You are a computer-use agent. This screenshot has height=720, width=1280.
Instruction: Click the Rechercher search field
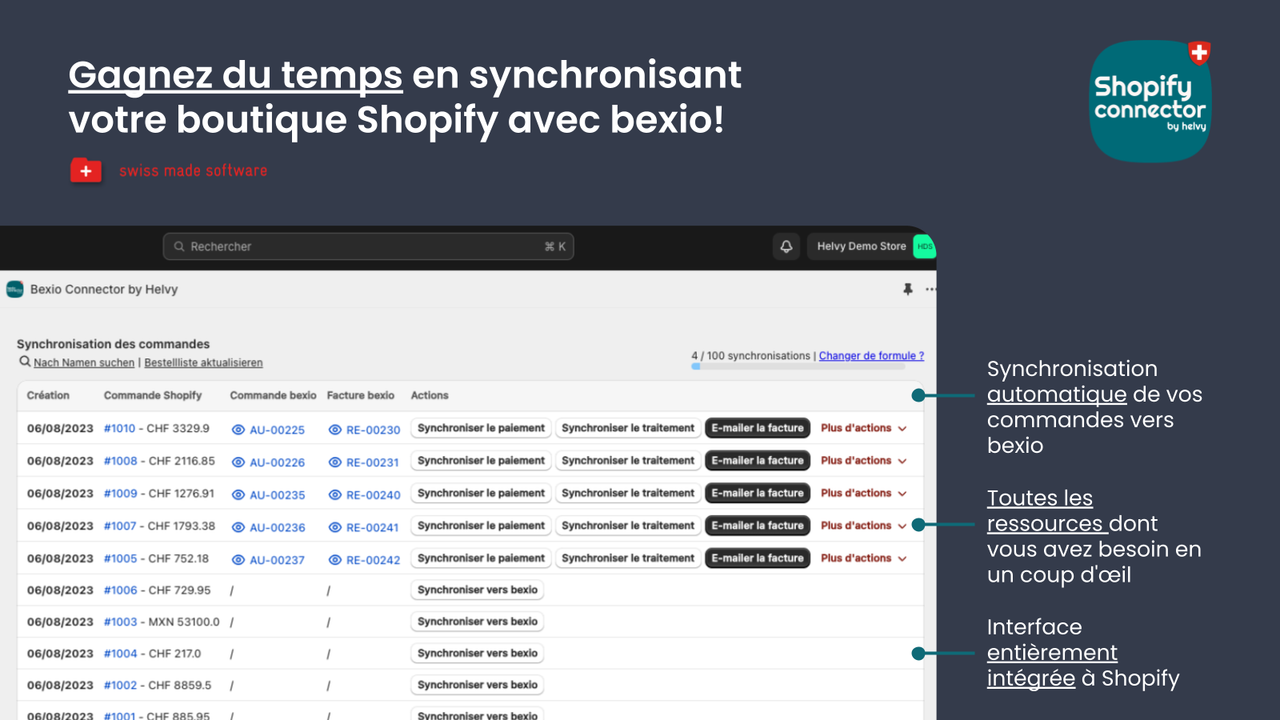point(368,246)
